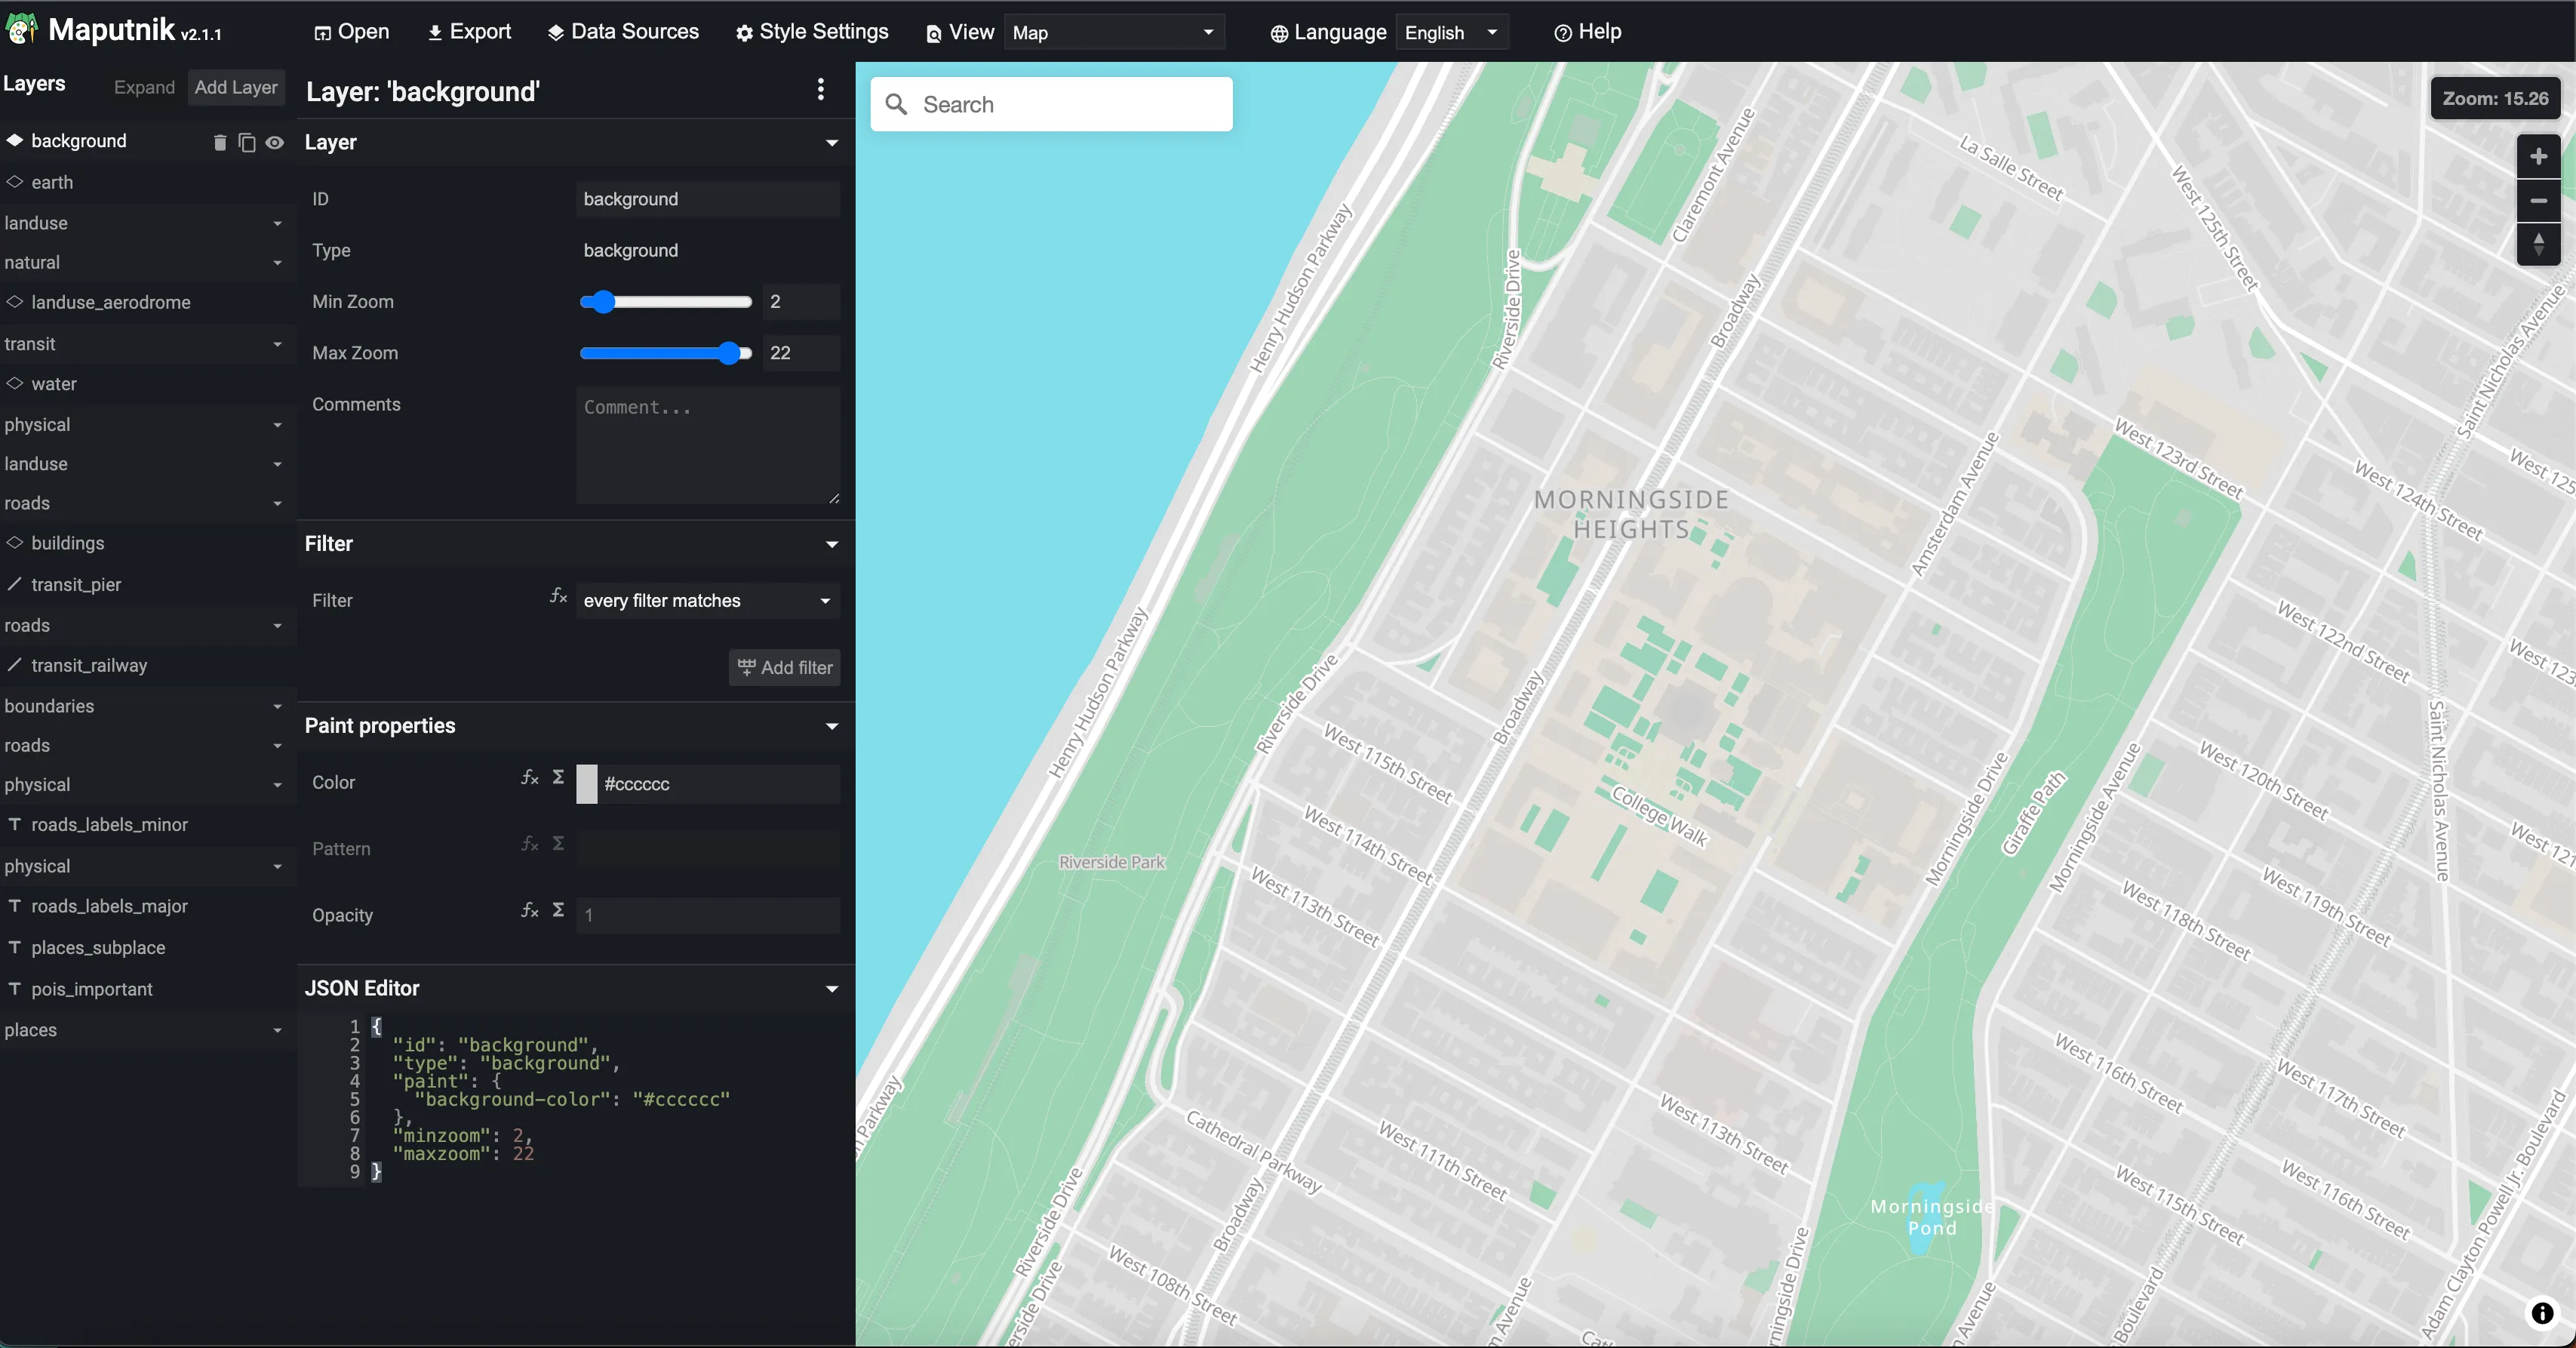Collapse the JSON Editor section
This screenshot has width=2576, height=1348.
tap(831, 989)
